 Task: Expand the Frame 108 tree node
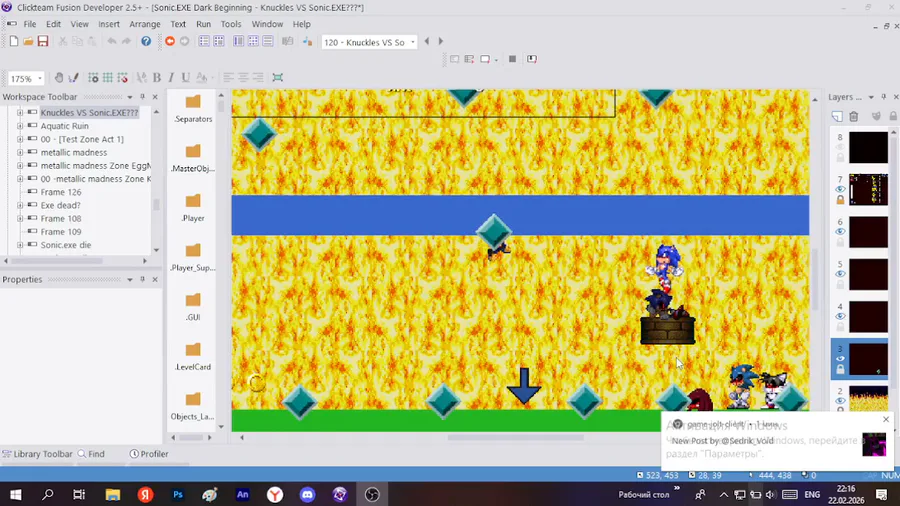pyautogui.click(x=20, y=219)
